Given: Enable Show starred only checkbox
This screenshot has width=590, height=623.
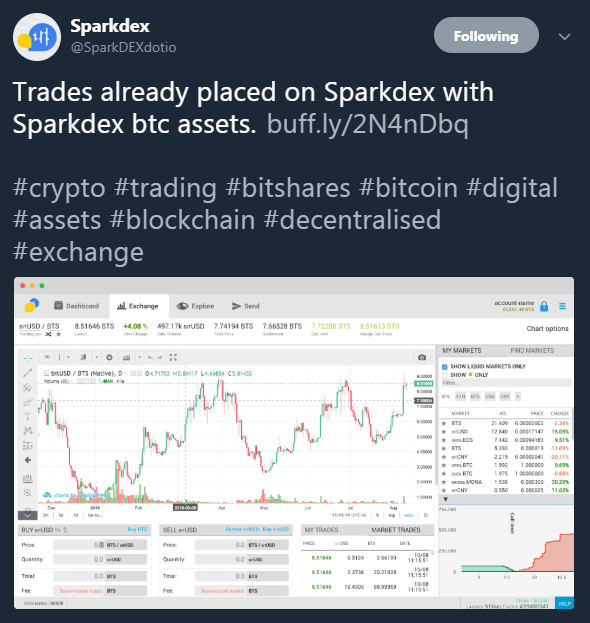Looking at the screenshot, I should [x=445, y=375].
